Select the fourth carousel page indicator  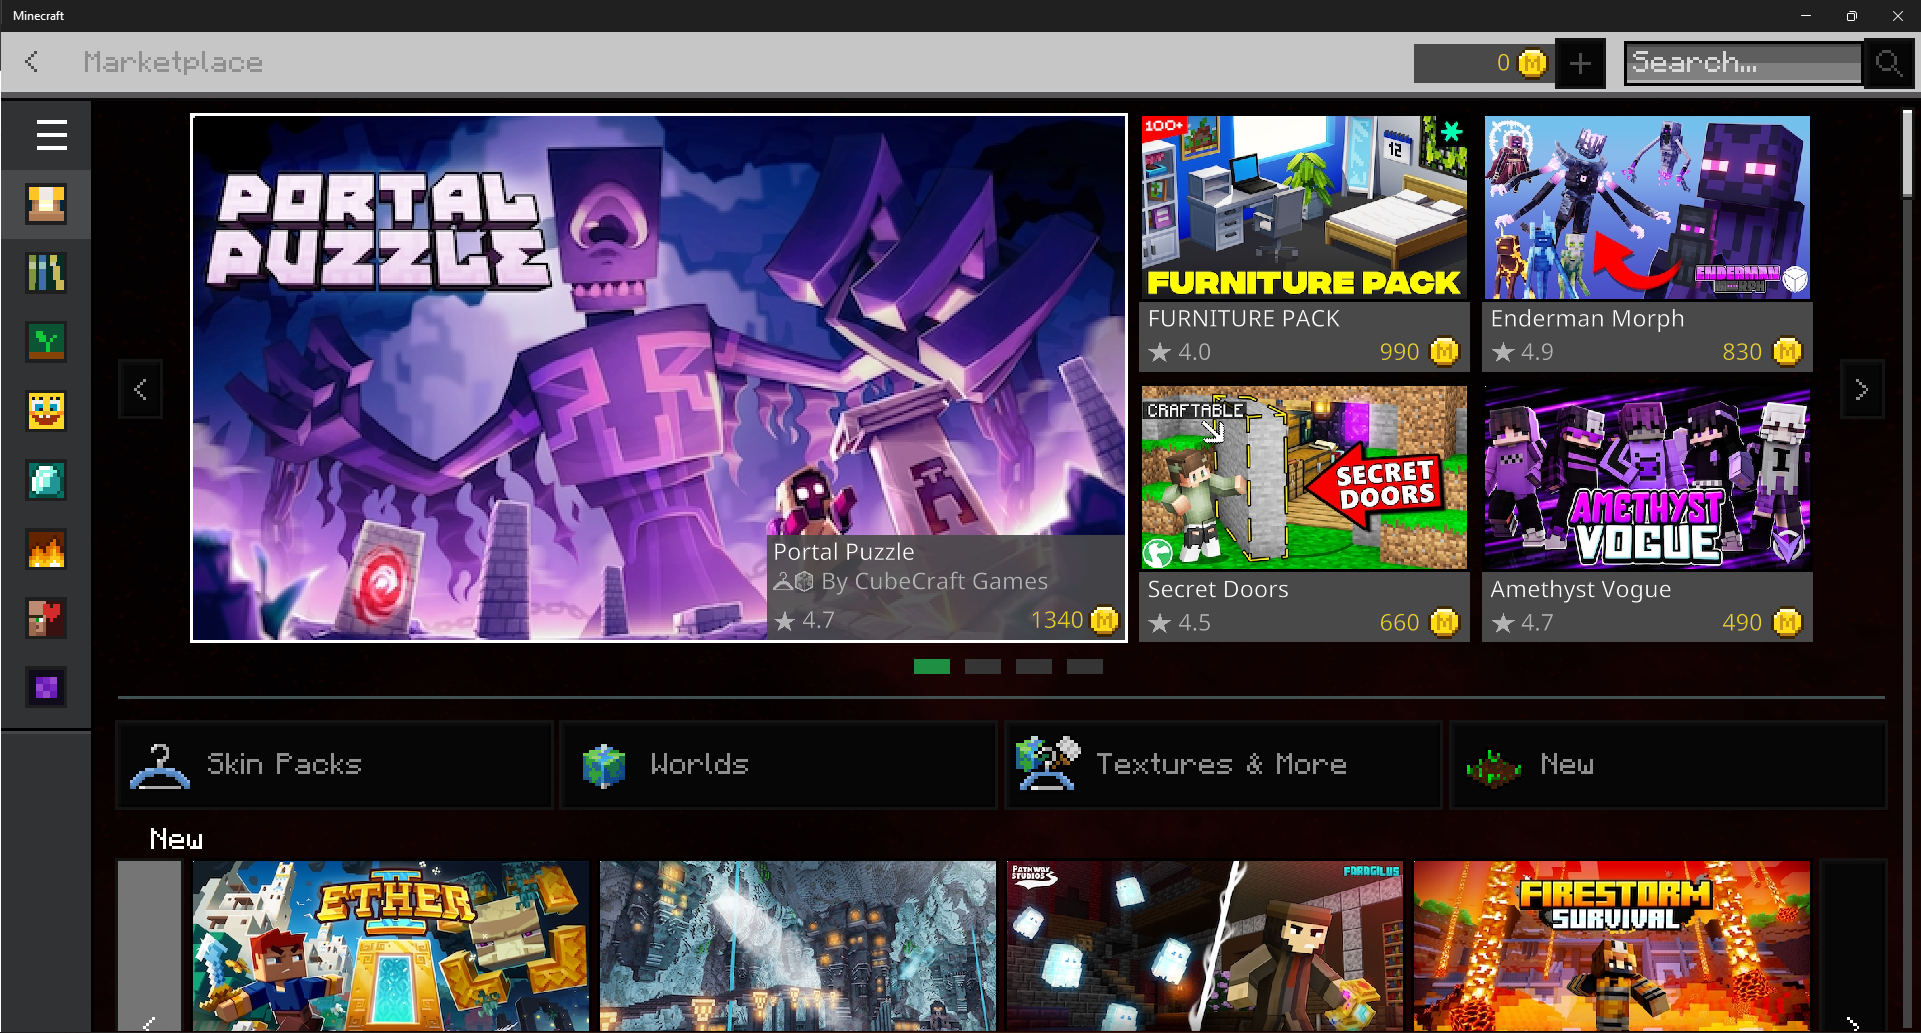click(x=1085, y=666)
